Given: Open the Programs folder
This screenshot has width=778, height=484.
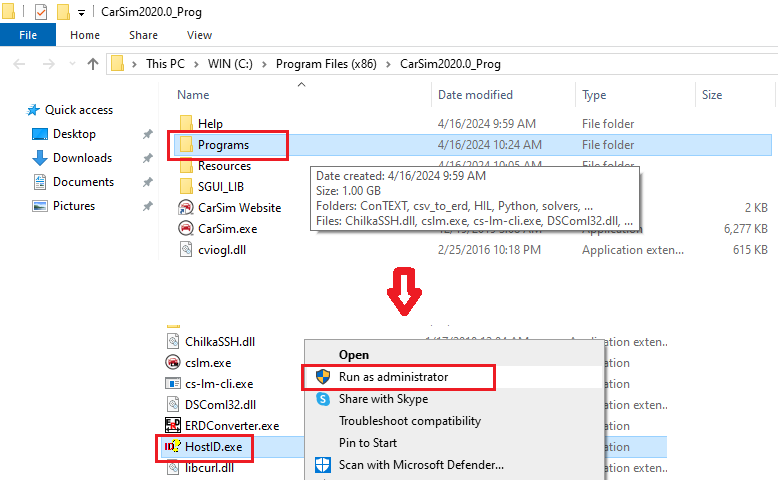Looking at the screenshot, I should [223, 145].
